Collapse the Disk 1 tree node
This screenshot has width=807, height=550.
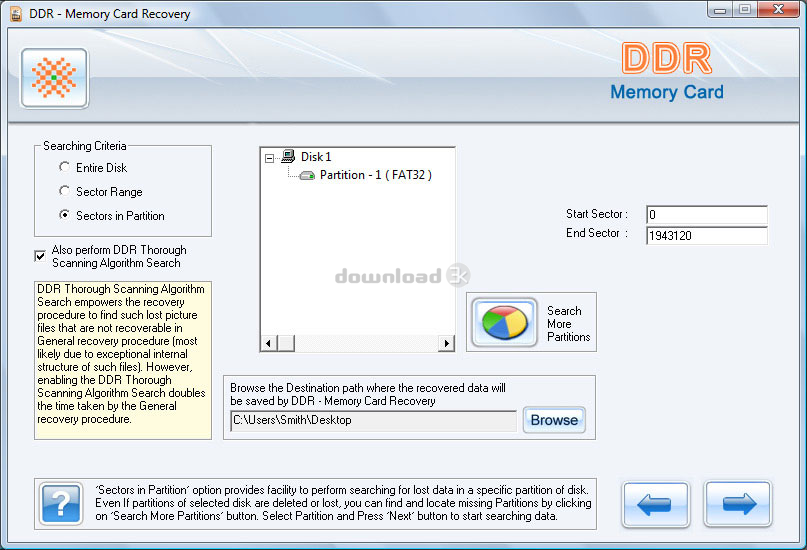click(269, 158)
